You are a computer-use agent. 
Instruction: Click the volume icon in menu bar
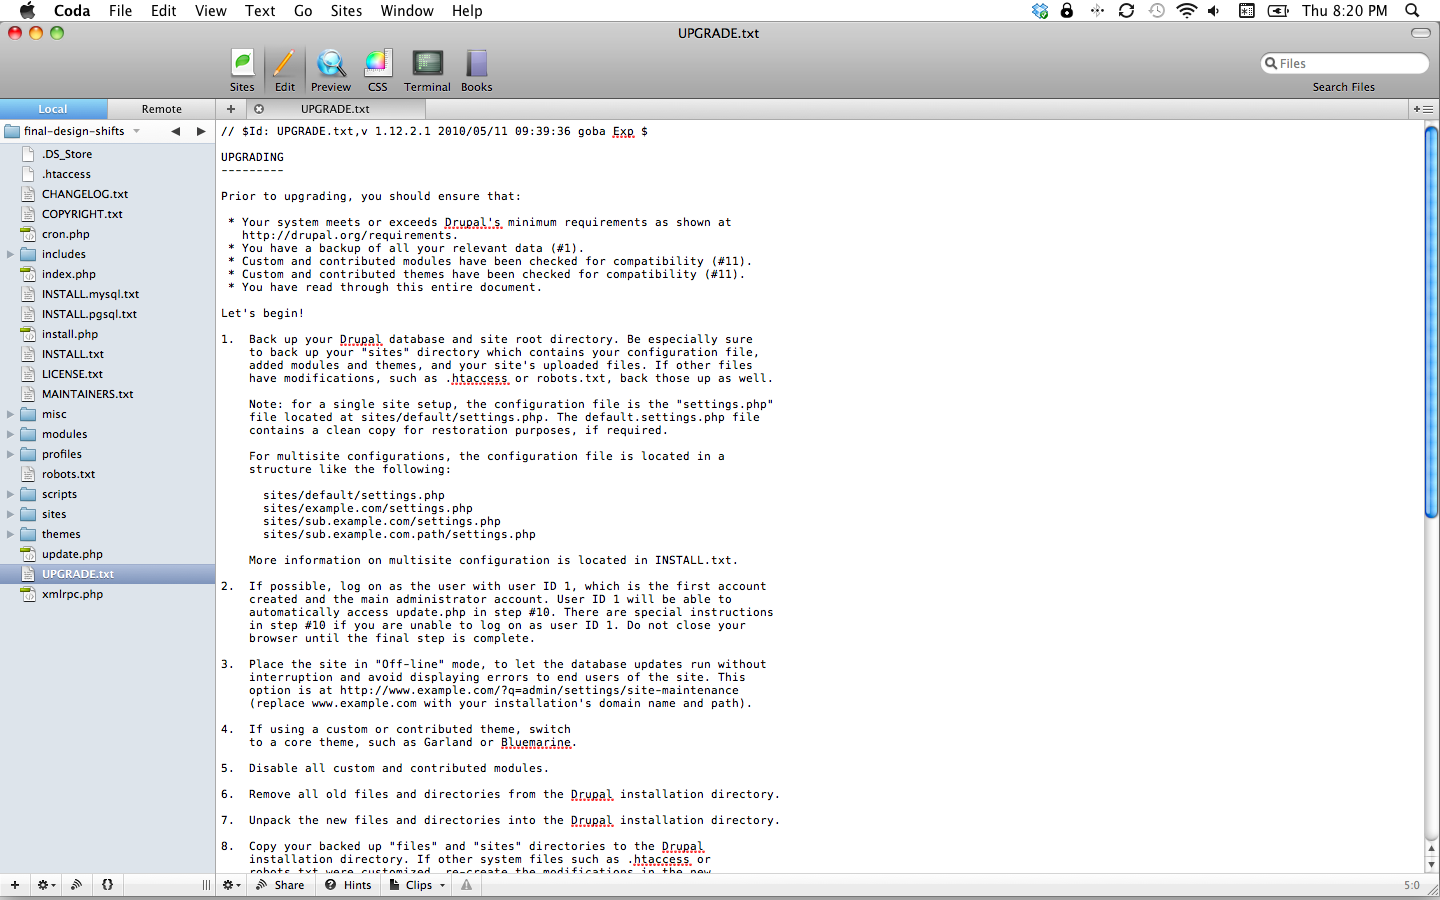click(1214, 11)
